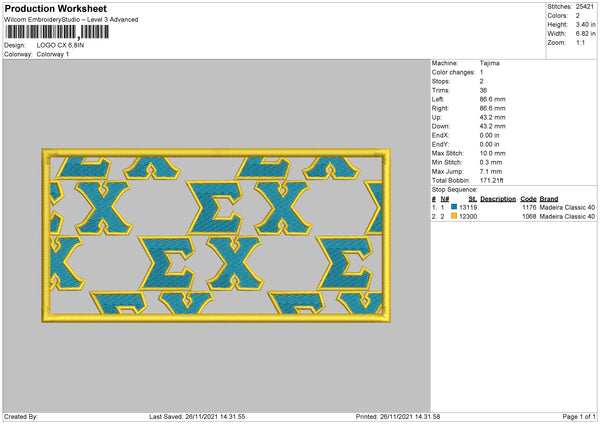Click the Height value 3.40 in
Screen dimensions: 600x424
coord(585,24)
